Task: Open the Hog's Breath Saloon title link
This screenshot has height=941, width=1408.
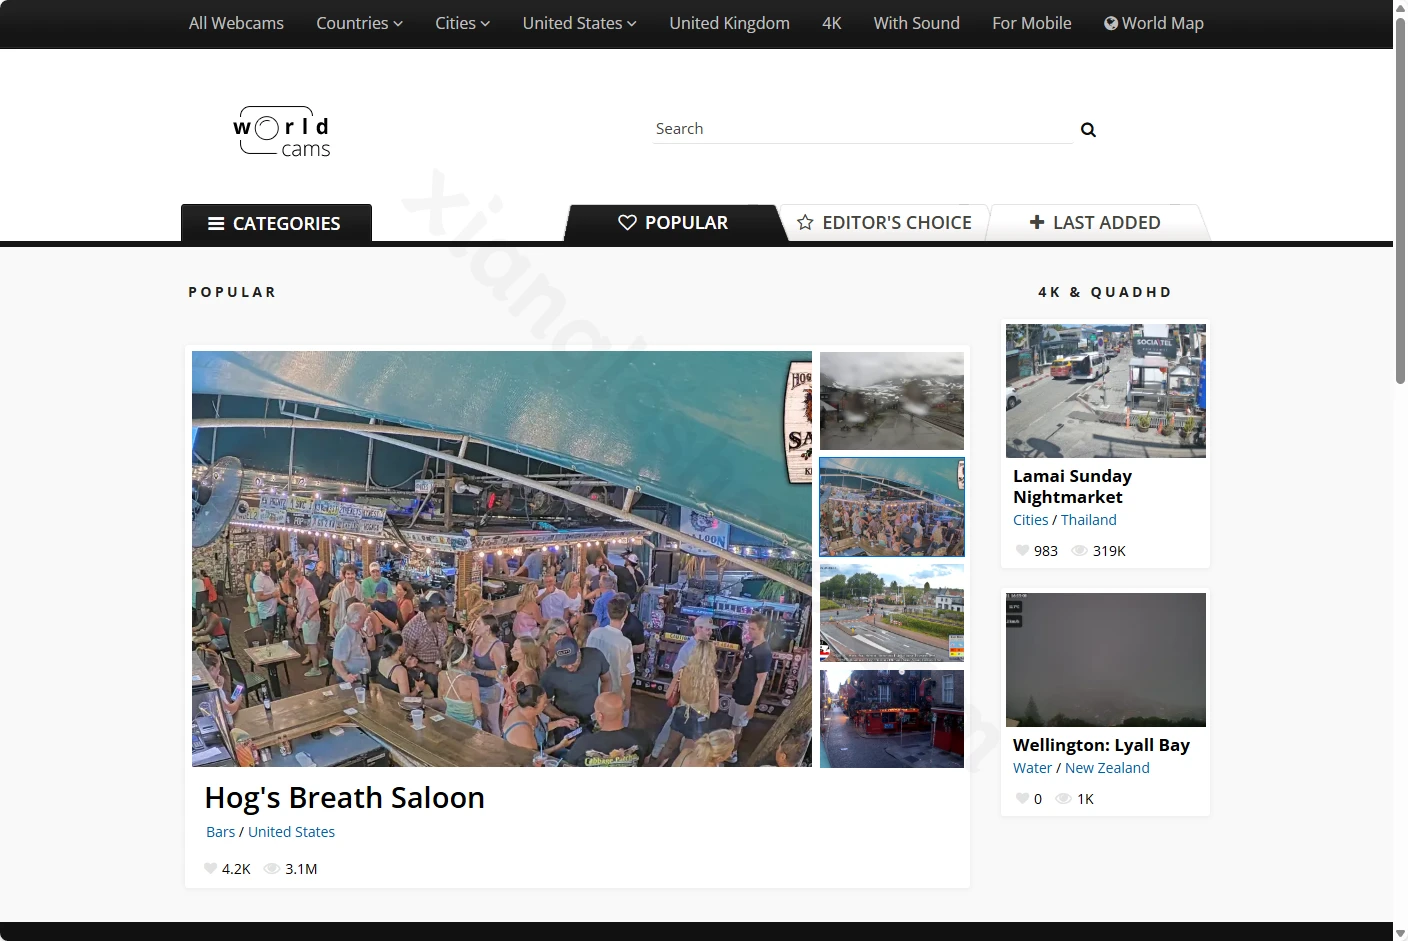Action: (344, 797)
